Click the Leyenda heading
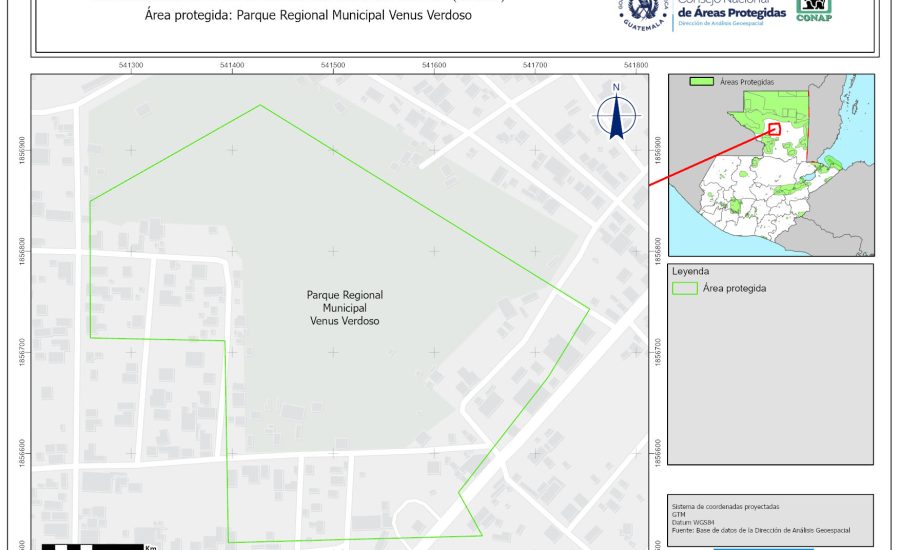 (x=691, y=271)
